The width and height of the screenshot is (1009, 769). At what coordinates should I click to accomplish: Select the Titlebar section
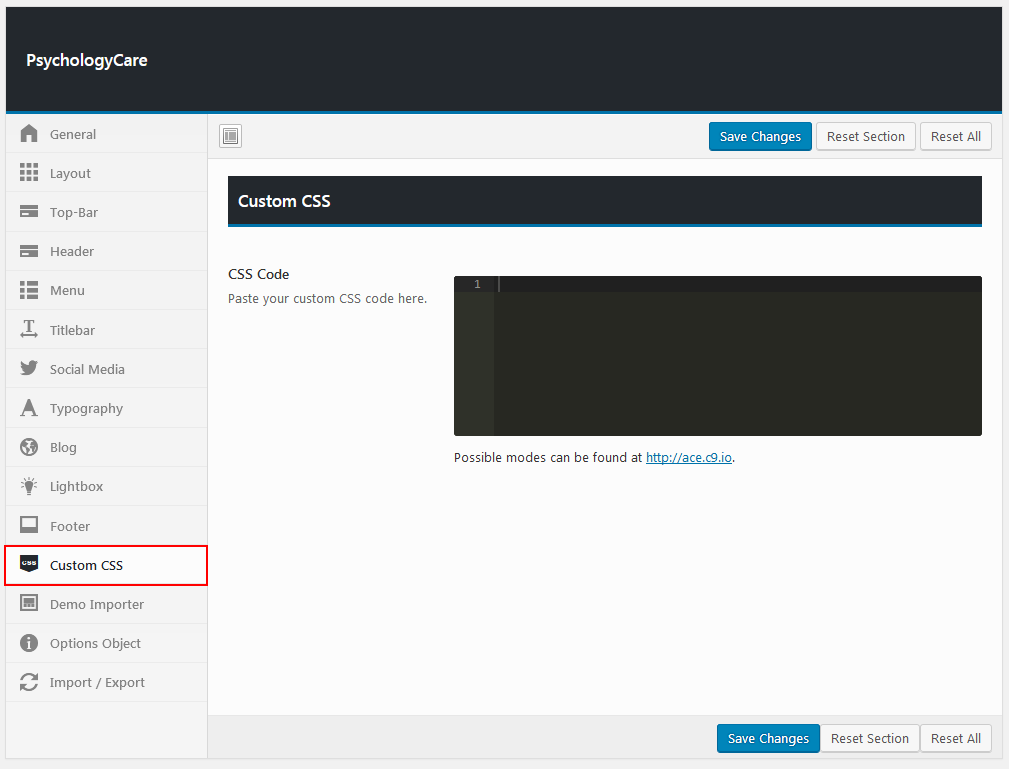pos(72,330)
